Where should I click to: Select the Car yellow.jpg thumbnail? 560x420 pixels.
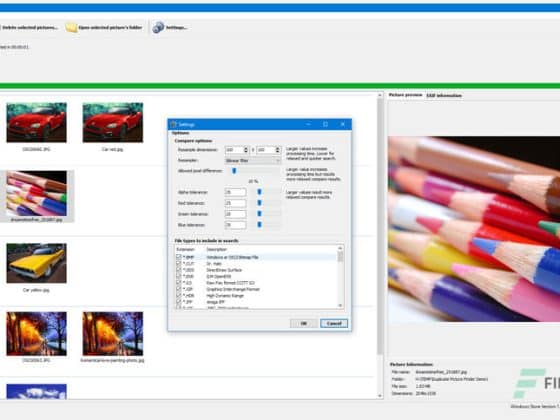[x=36, y=263]
